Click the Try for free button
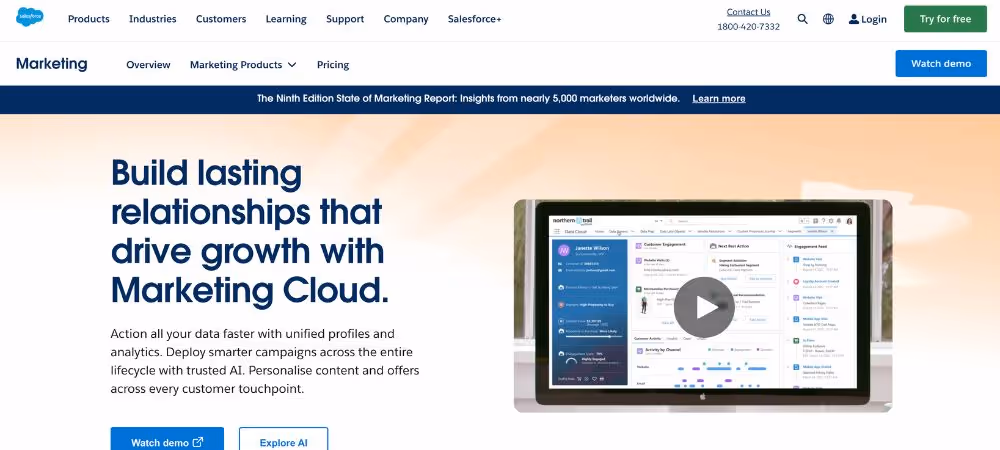1000x450 pixels. [x=945, y=19]
